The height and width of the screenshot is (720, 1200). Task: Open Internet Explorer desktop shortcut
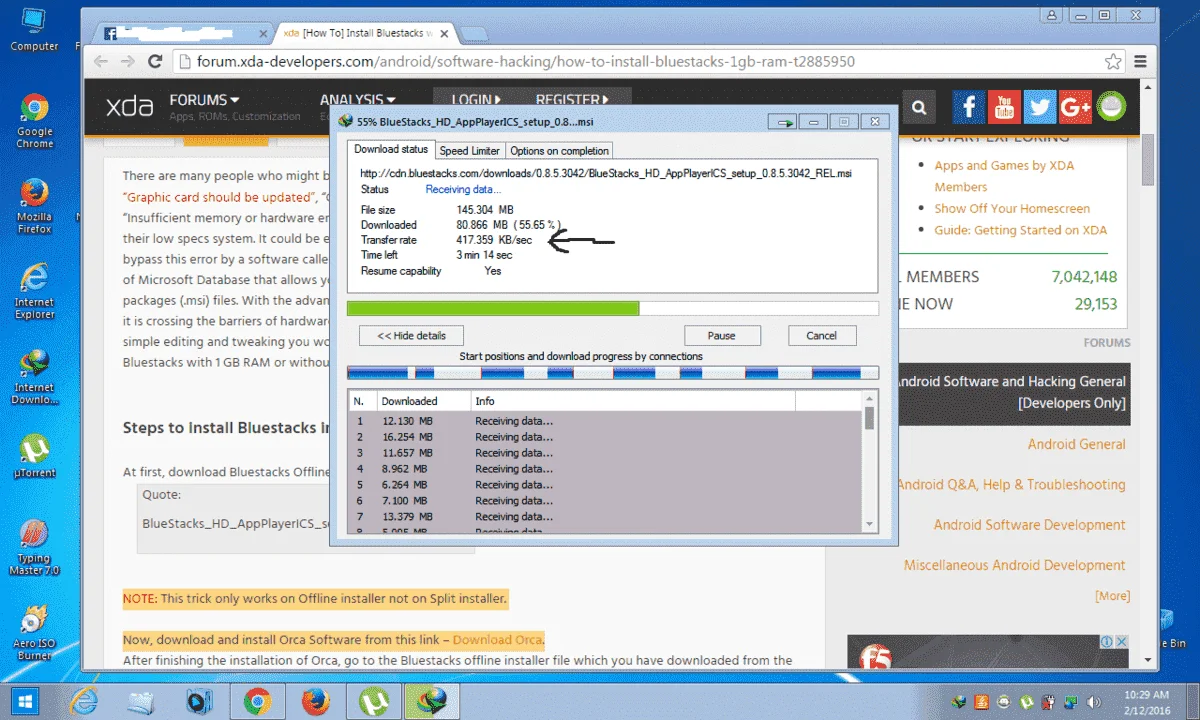tap(34, 291)
